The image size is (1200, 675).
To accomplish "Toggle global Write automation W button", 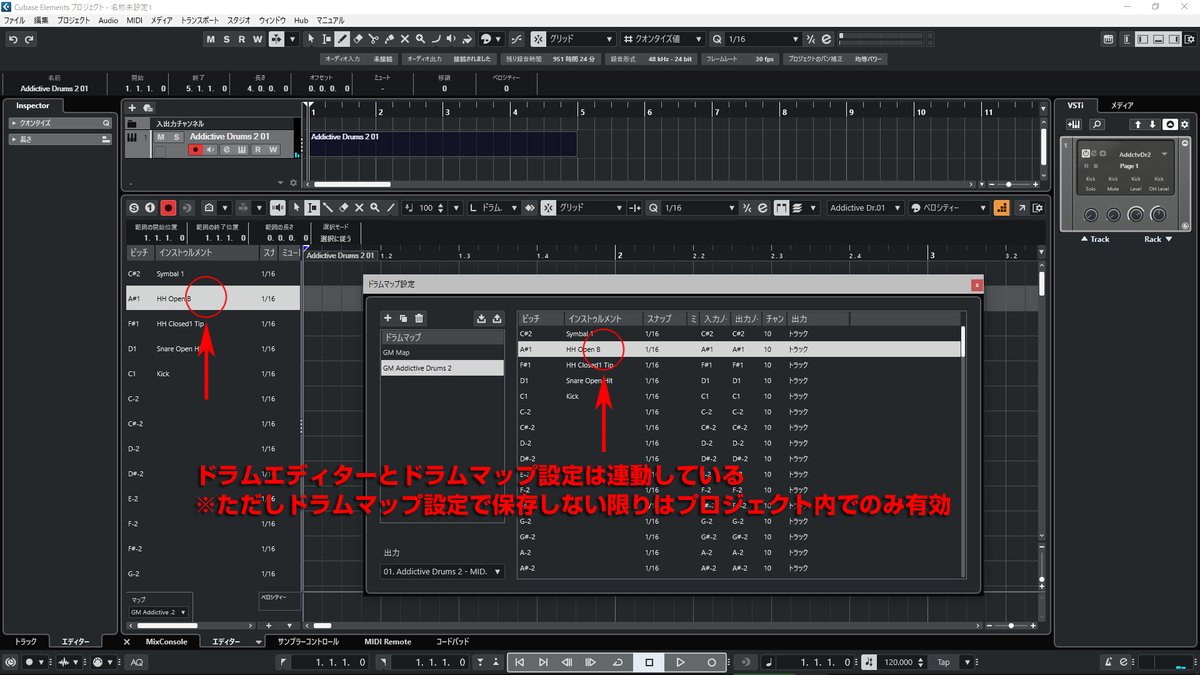I will pyautogui.click(x=258, y=39).
